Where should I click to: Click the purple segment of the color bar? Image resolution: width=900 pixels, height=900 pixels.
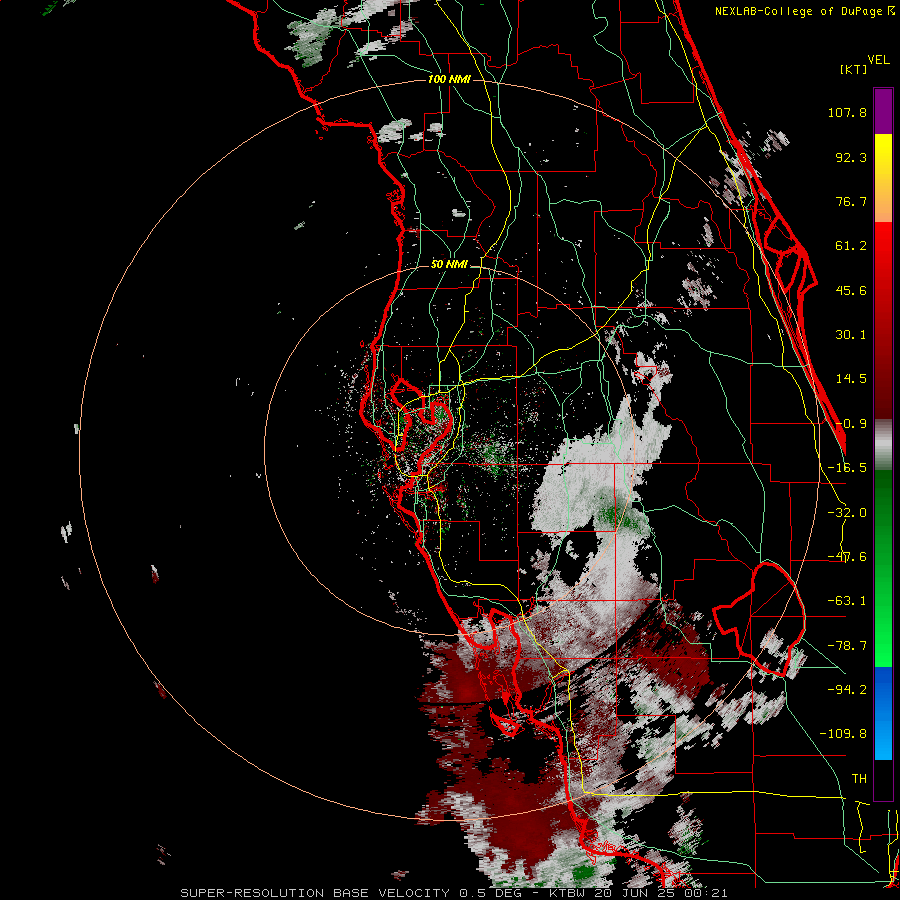(883, 111)
